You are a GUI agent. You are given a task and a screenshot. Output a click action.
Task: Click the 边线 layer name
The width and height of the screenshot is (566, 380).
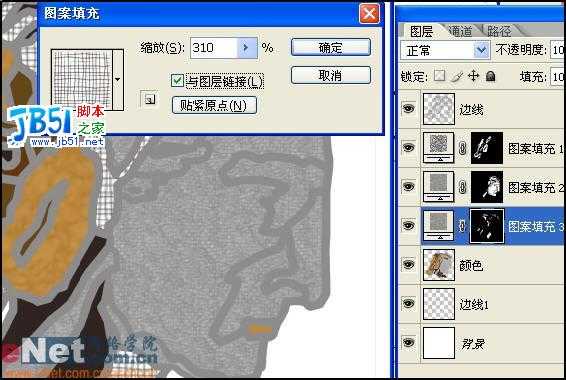click(x=471, y=109)
